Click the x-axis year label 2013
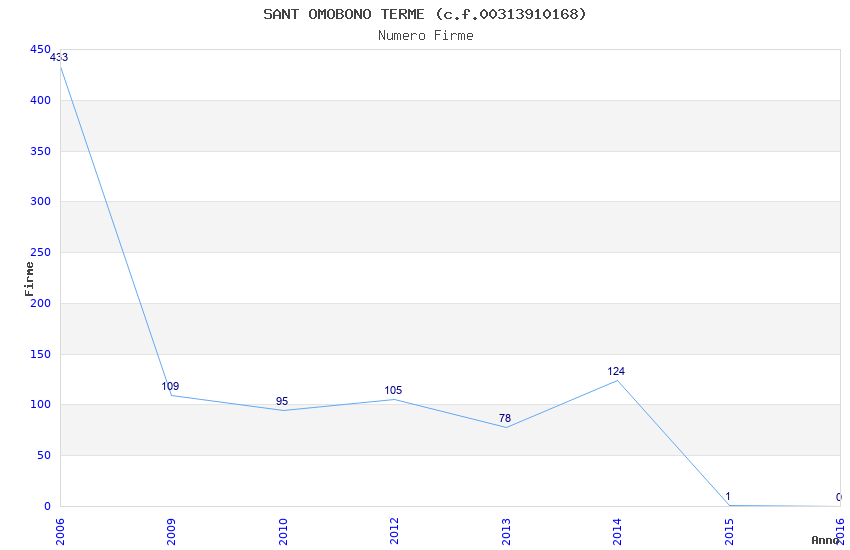The width and height of the screenshot is (850, 550). [506, 532]
